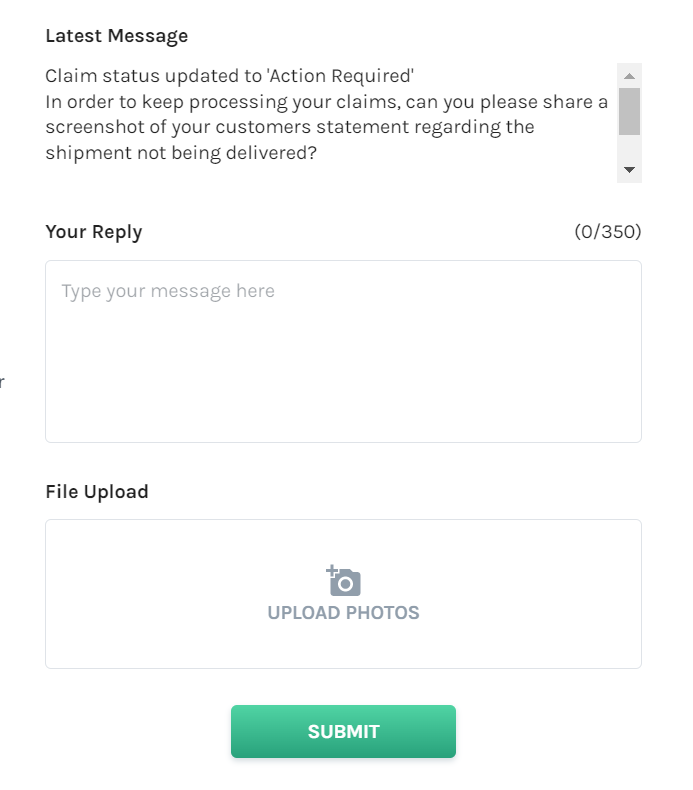Screen dimensions: 693x790
Task: Submit the claim reply
Action: point(343,732)
